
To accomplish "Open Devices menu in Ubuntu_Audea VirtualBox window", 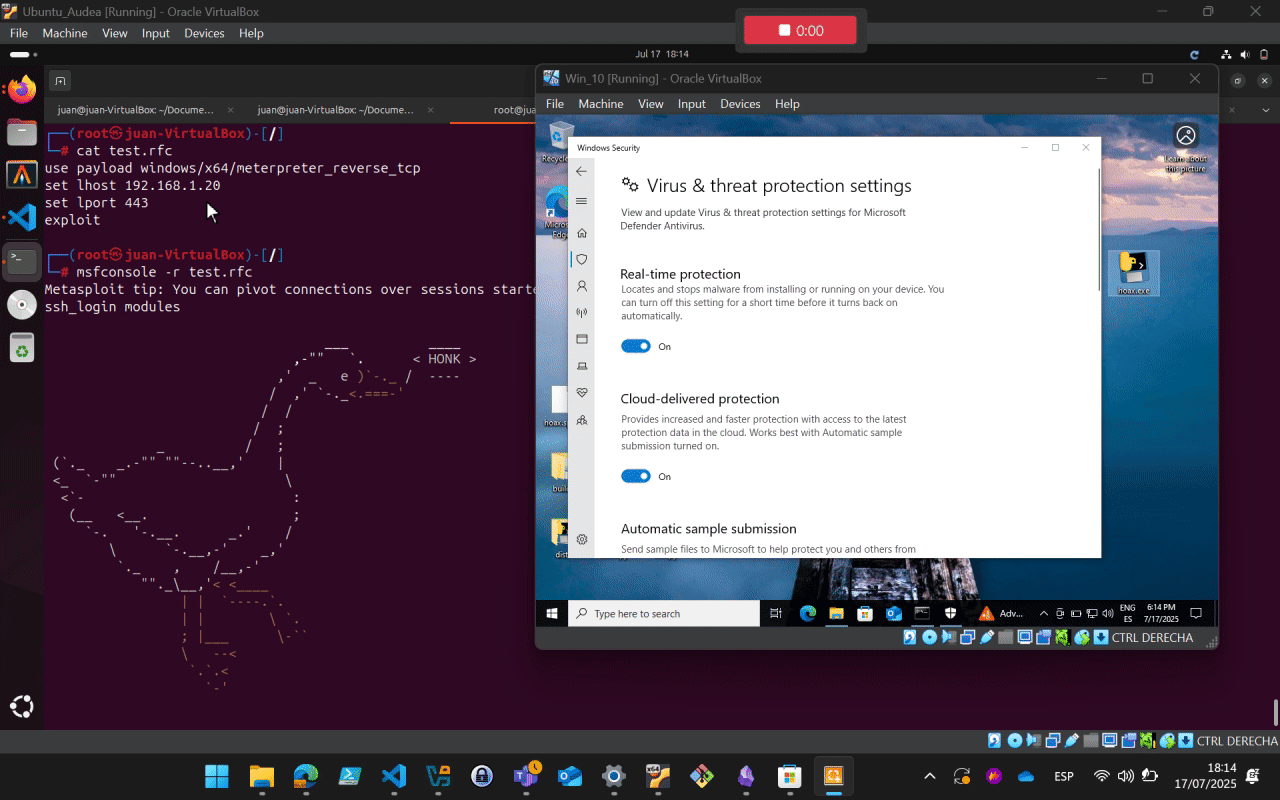I will pyautogui.click(x=204, y=33).
